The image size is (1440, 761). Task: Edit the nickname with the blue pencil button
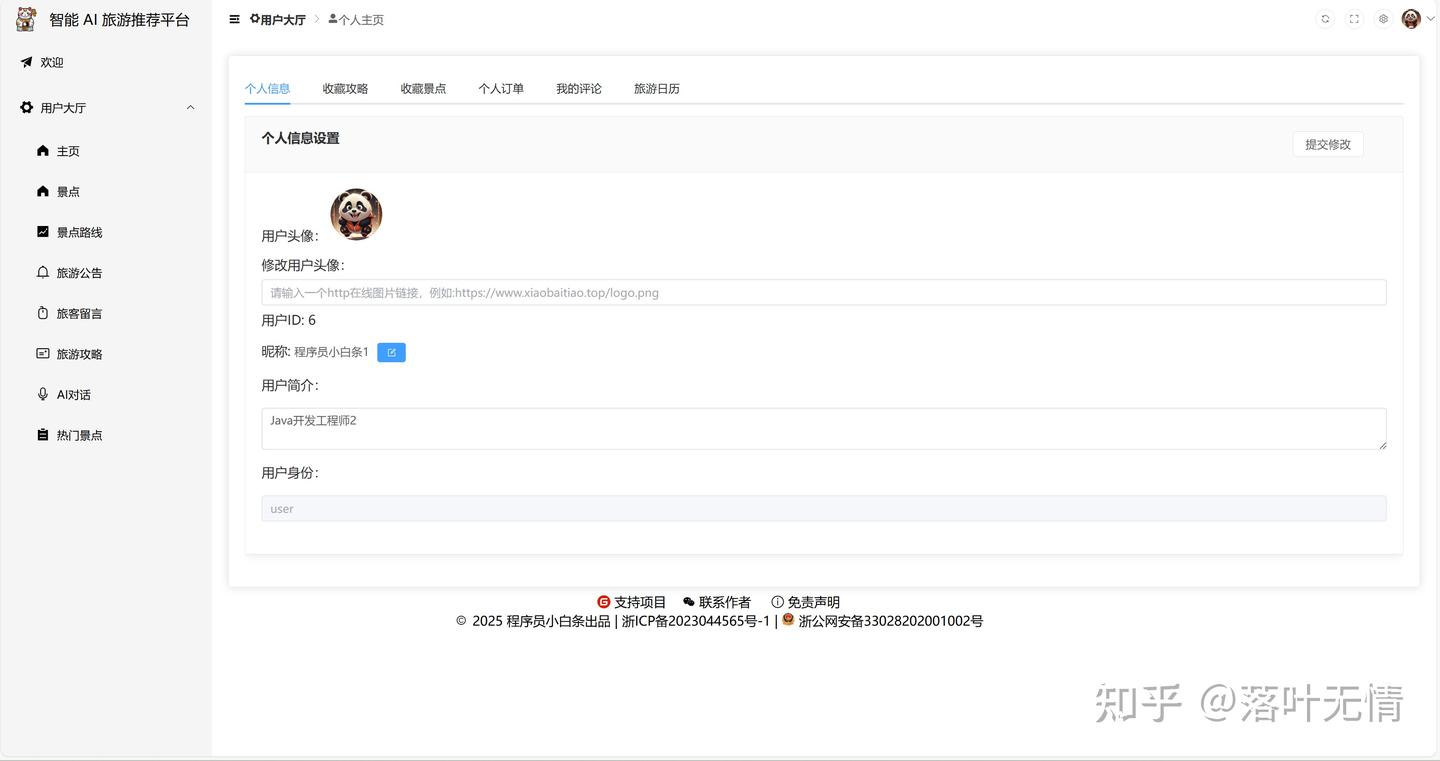[391, 352]
